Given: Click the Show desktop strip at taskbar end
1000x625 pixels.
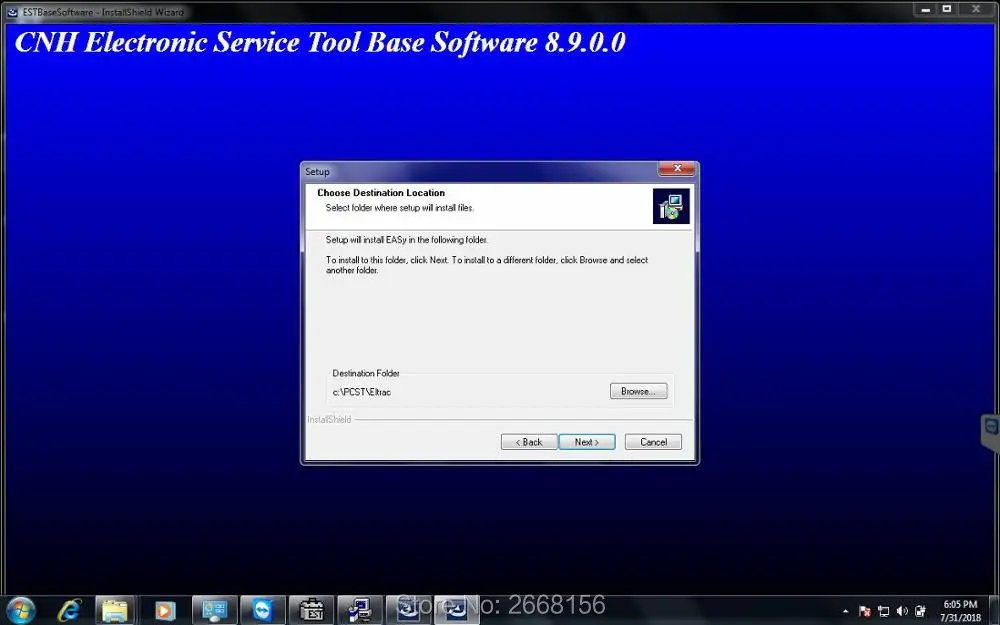Looking at the screenshot, I should [994, 610].
